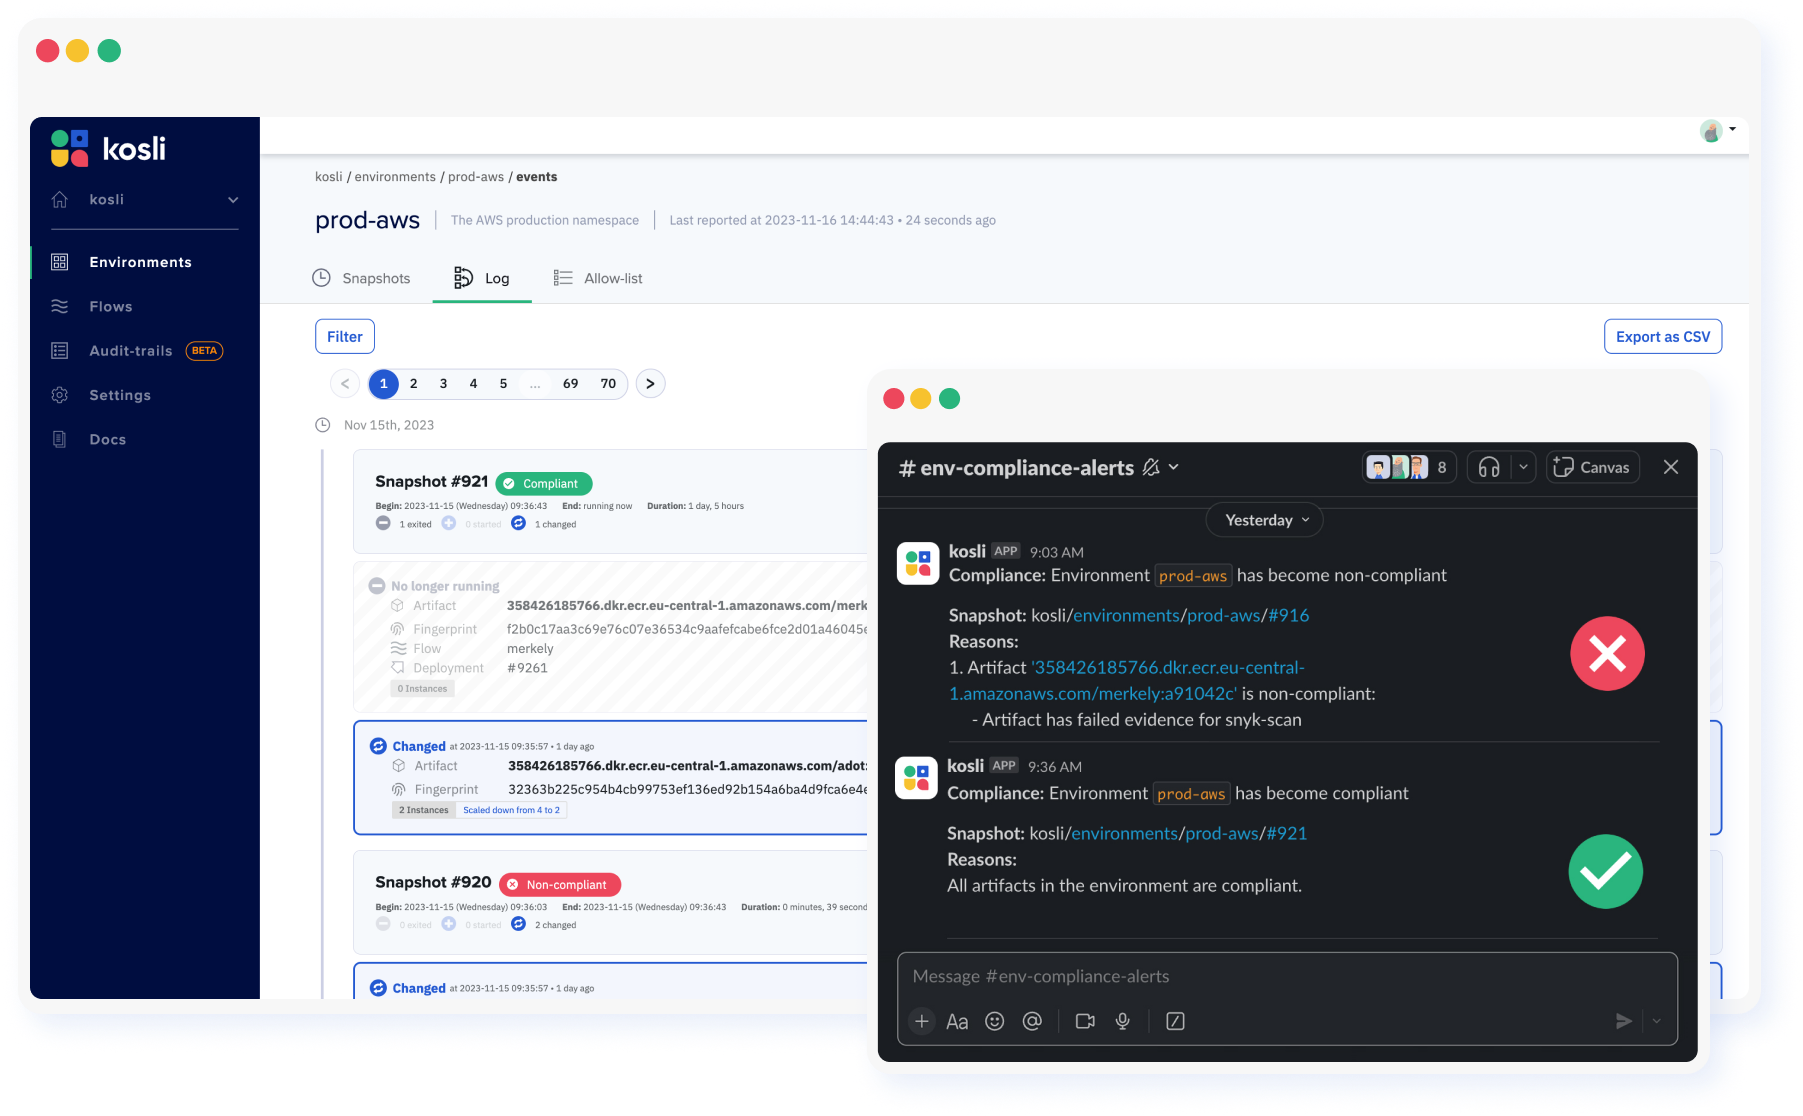
Task: Click 'Scaled down from 4 to 2' label
Action: (x=511, y=811)
